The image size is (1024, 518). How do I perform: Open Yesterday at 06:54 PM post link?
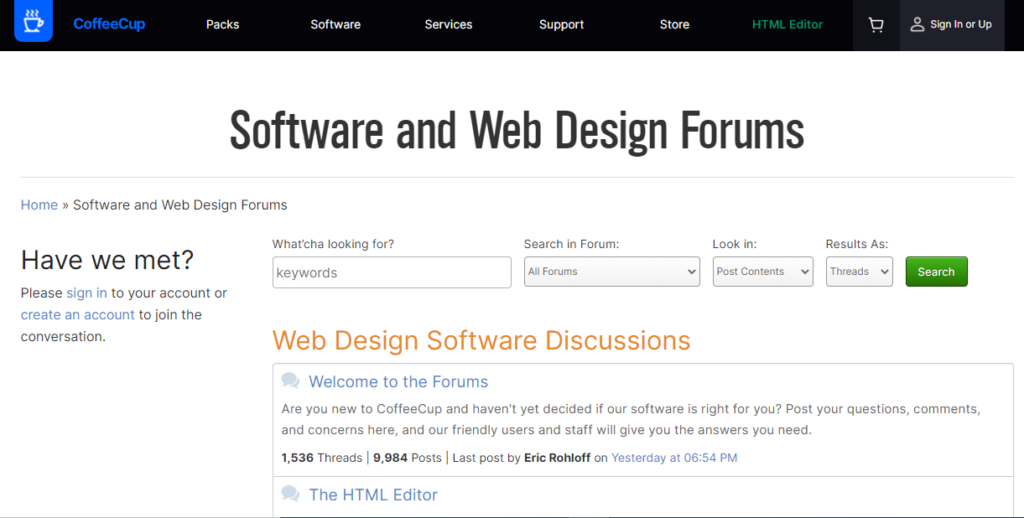674,458
